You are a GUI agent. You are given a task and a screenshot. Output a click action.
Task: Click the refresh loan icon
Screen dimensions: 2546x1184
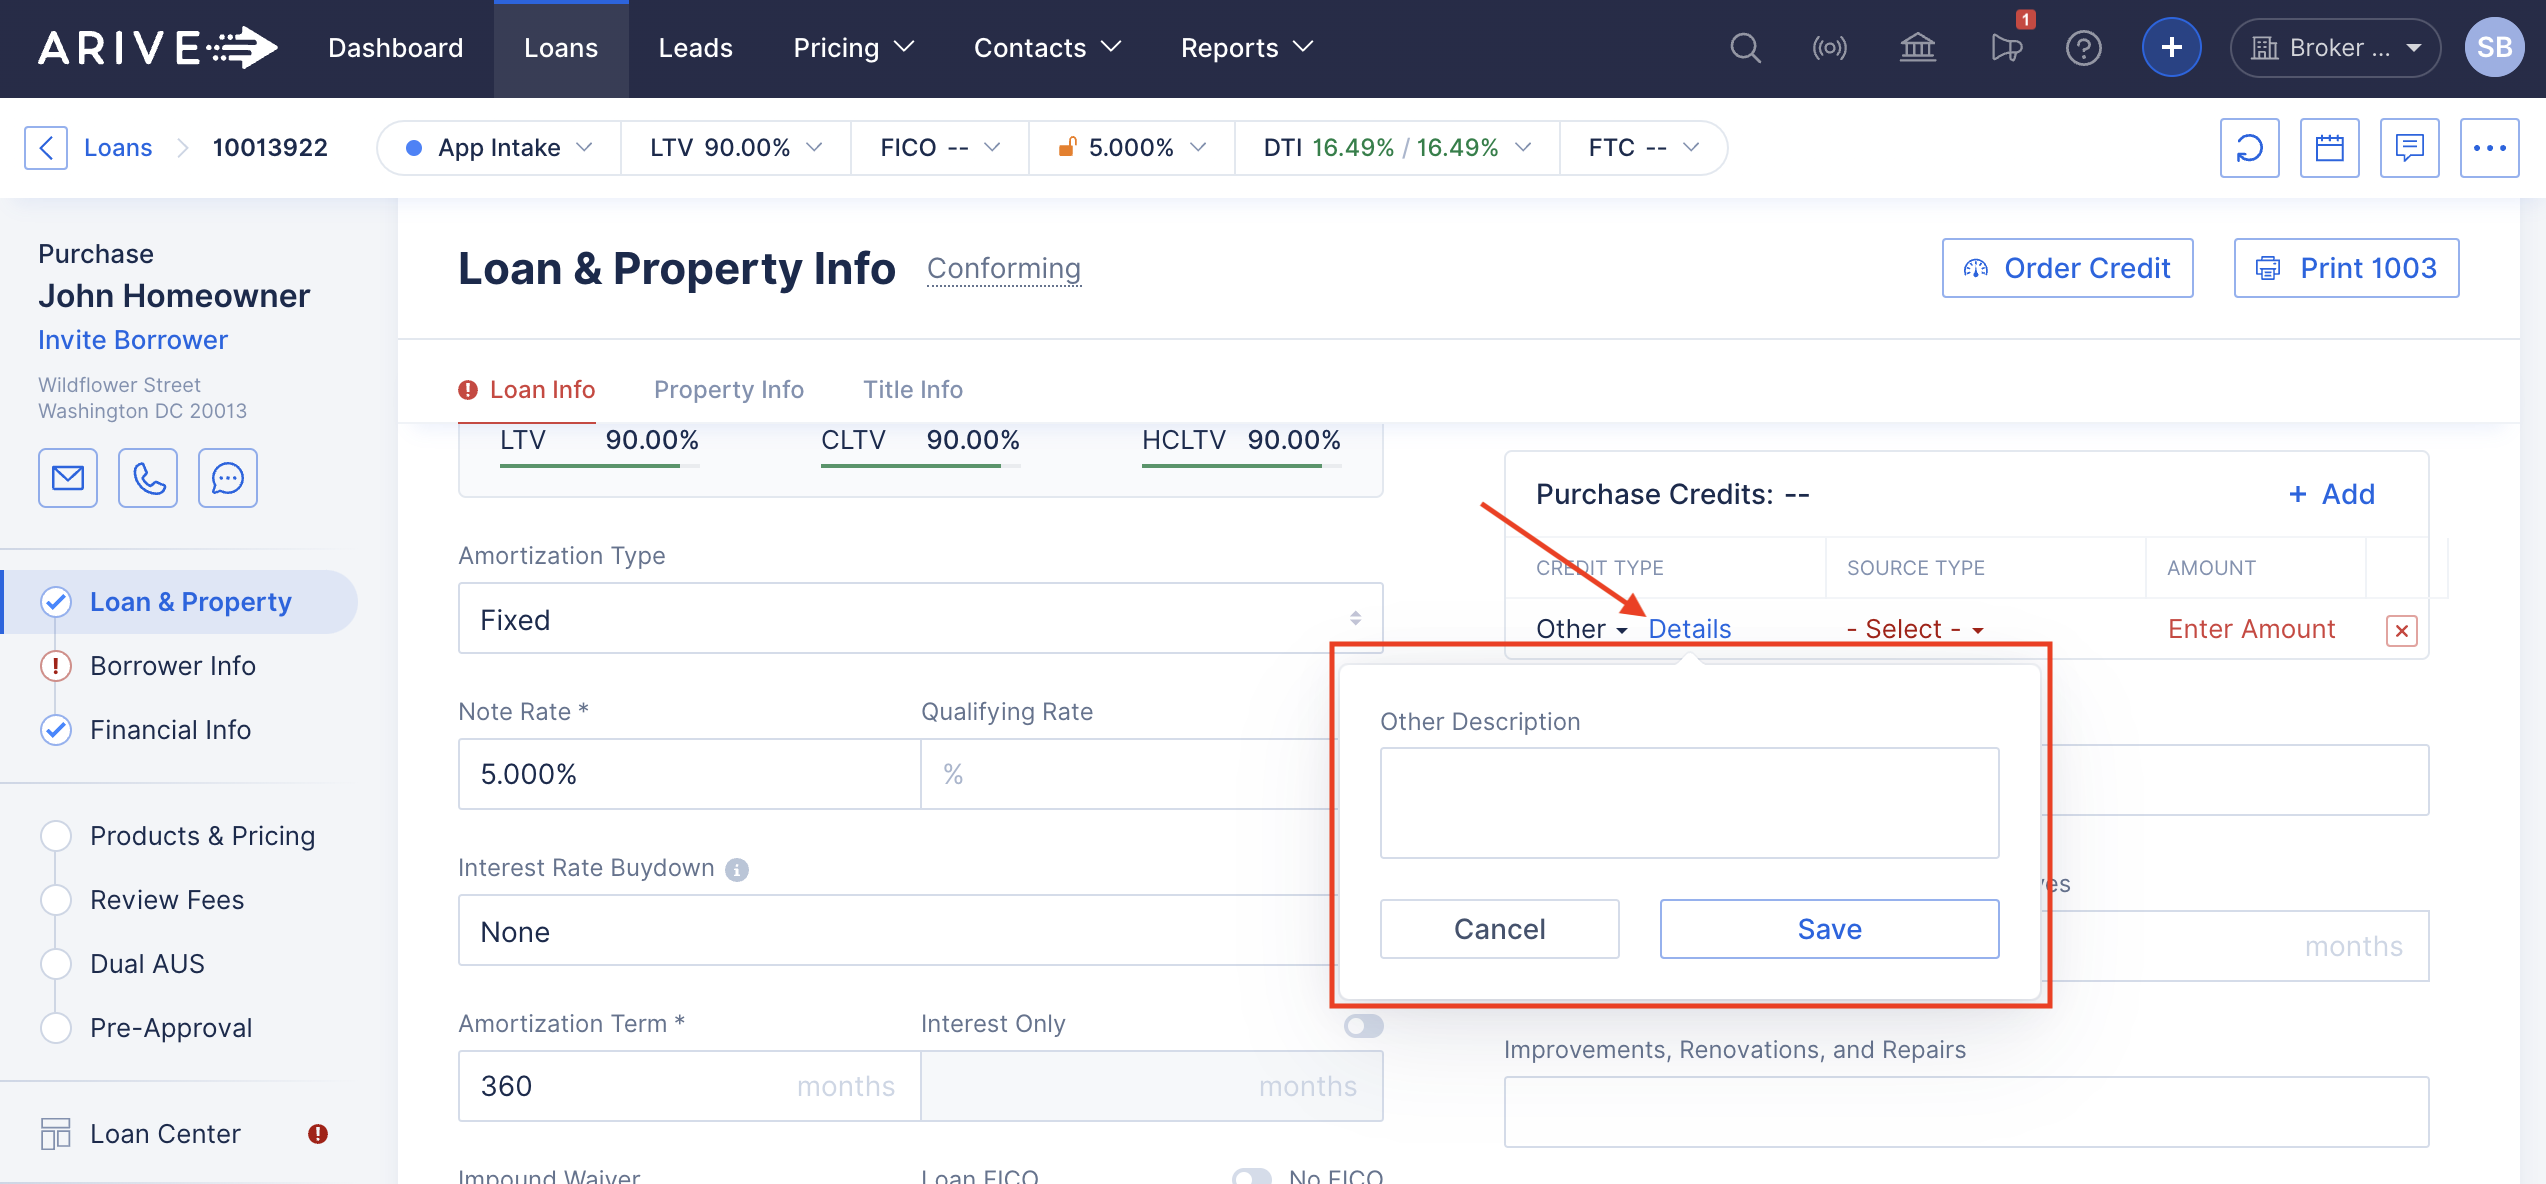click(x=2249, y=148)
